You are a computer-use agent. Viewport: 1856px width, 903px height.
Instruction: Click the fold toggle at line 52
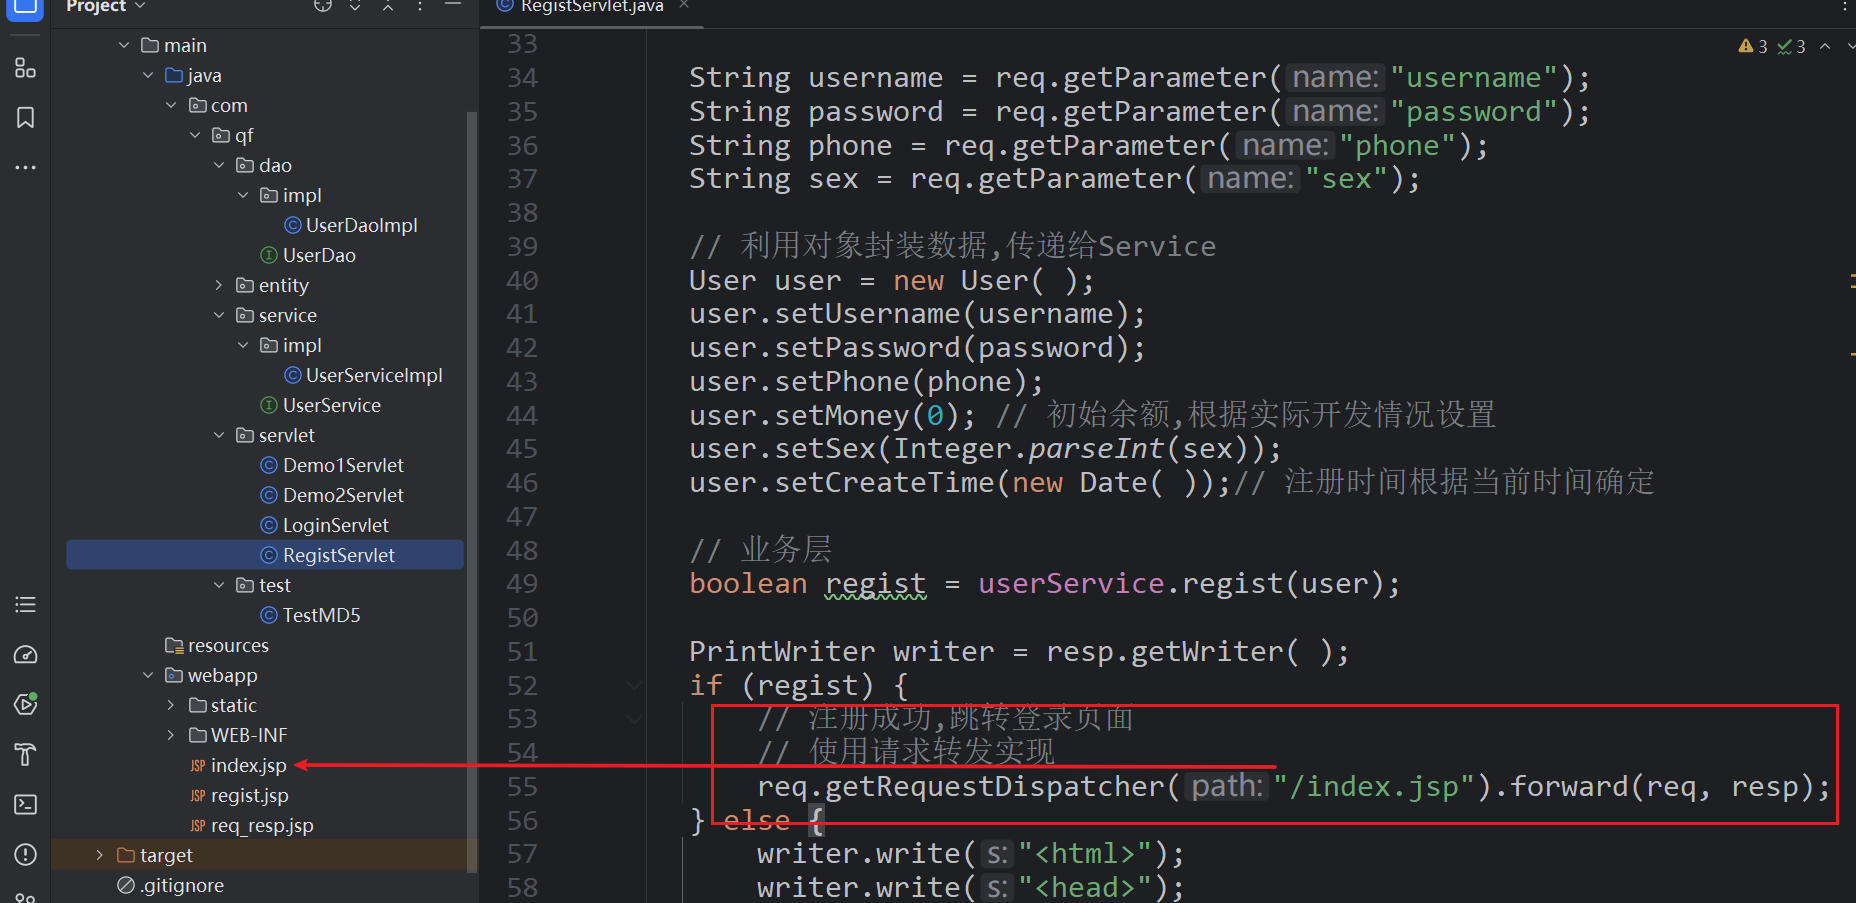pyautogui.click(x=634, y=685)
